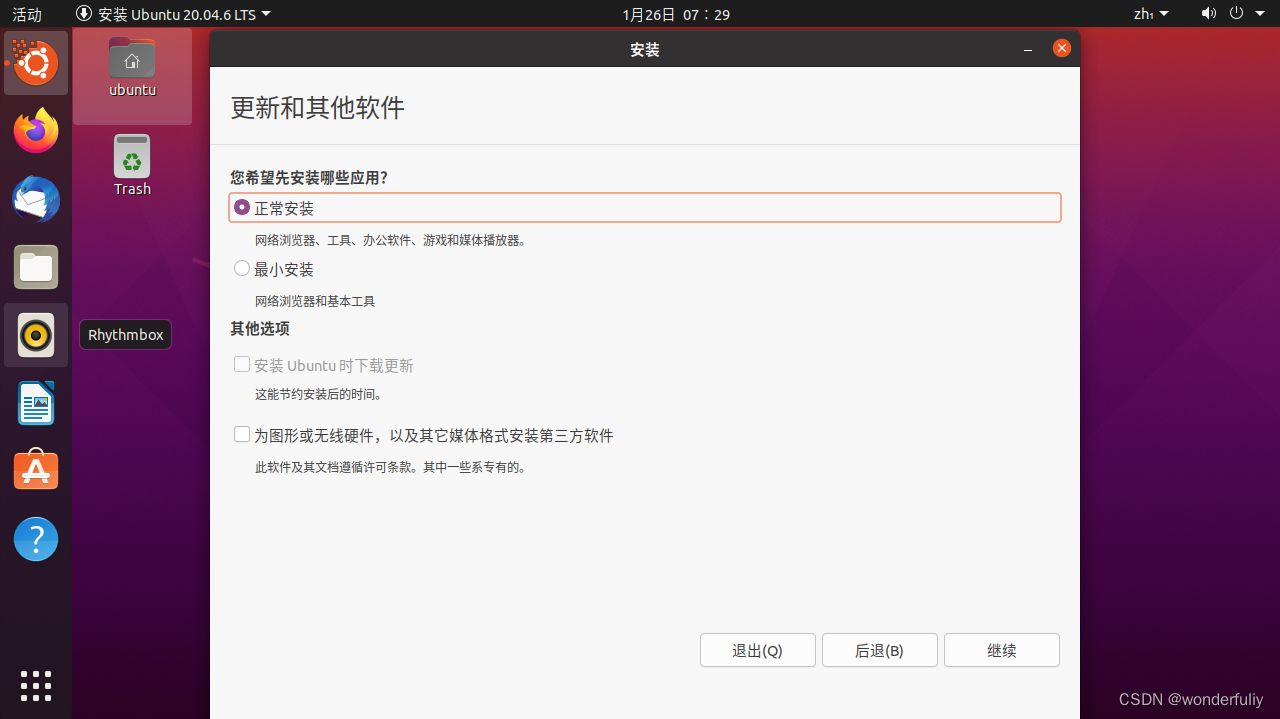The width and height of the screenshot is (1280, 719).
Task: Launch Firefox from the dock
Action: pos(36,131)
